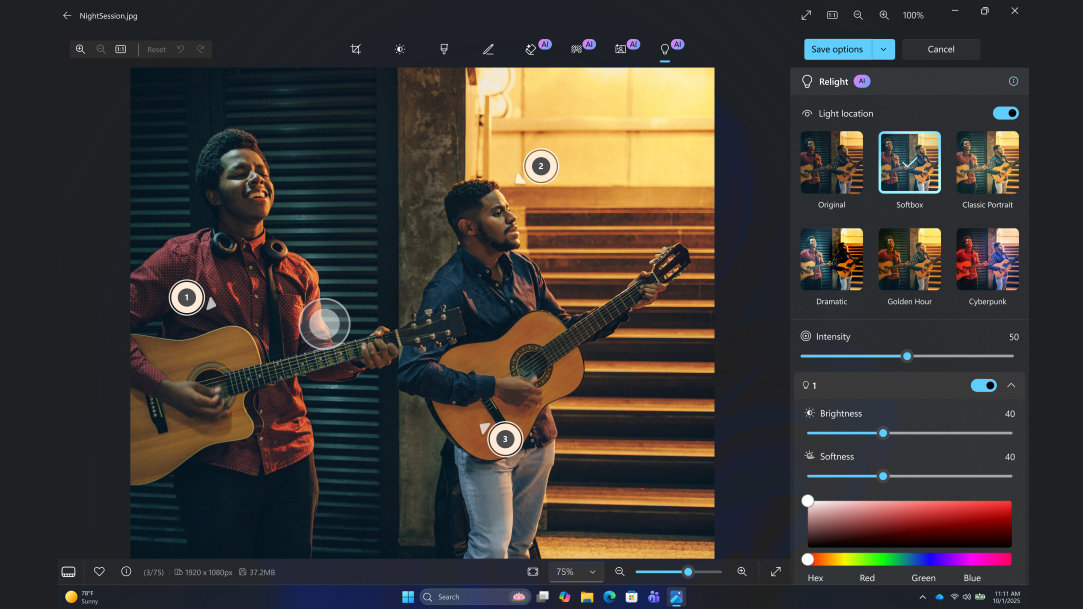
Task: Select the Cyberpunk relight preset
Action: pos(987,259)
